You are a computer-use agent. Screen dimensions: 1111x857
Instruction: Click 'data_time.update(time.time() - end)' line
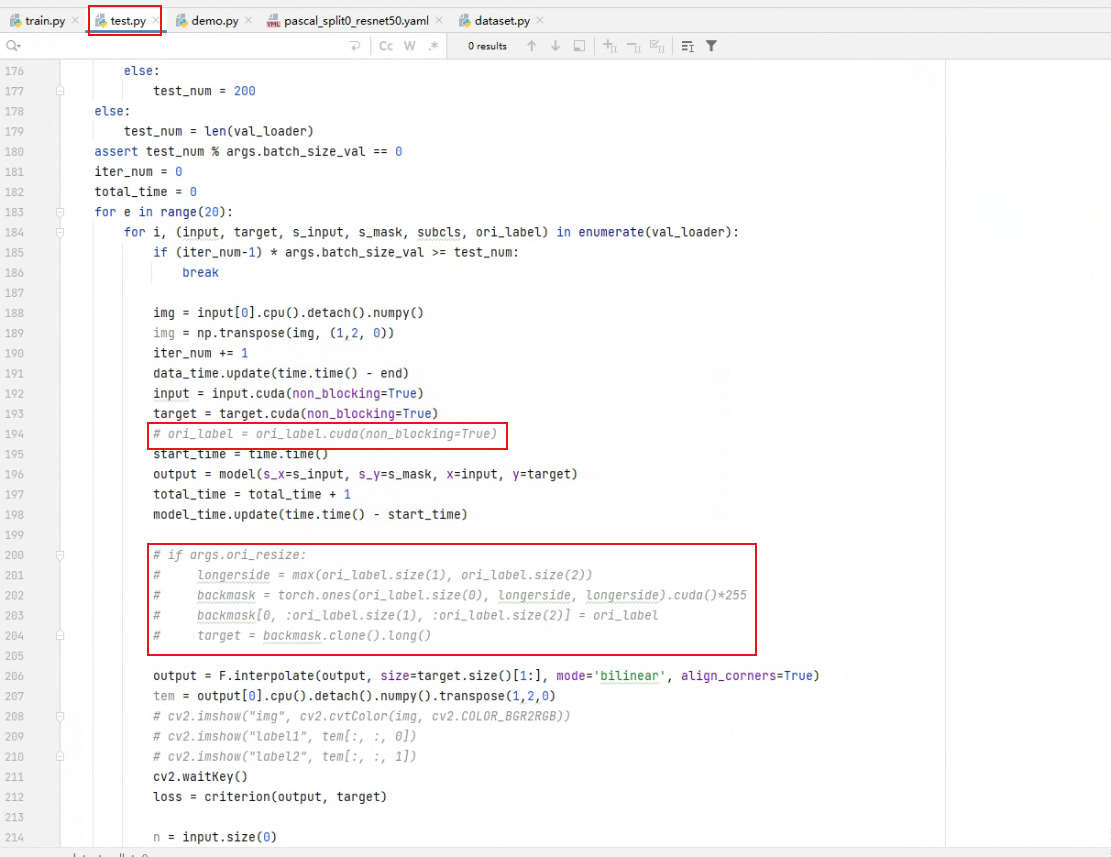click(281, 373)
